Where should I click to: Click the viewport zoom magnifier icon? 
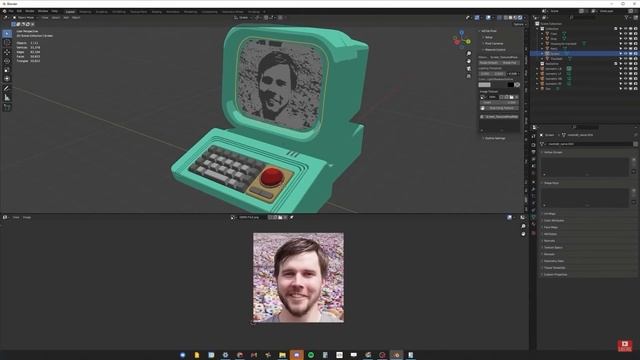pos(469,53)
